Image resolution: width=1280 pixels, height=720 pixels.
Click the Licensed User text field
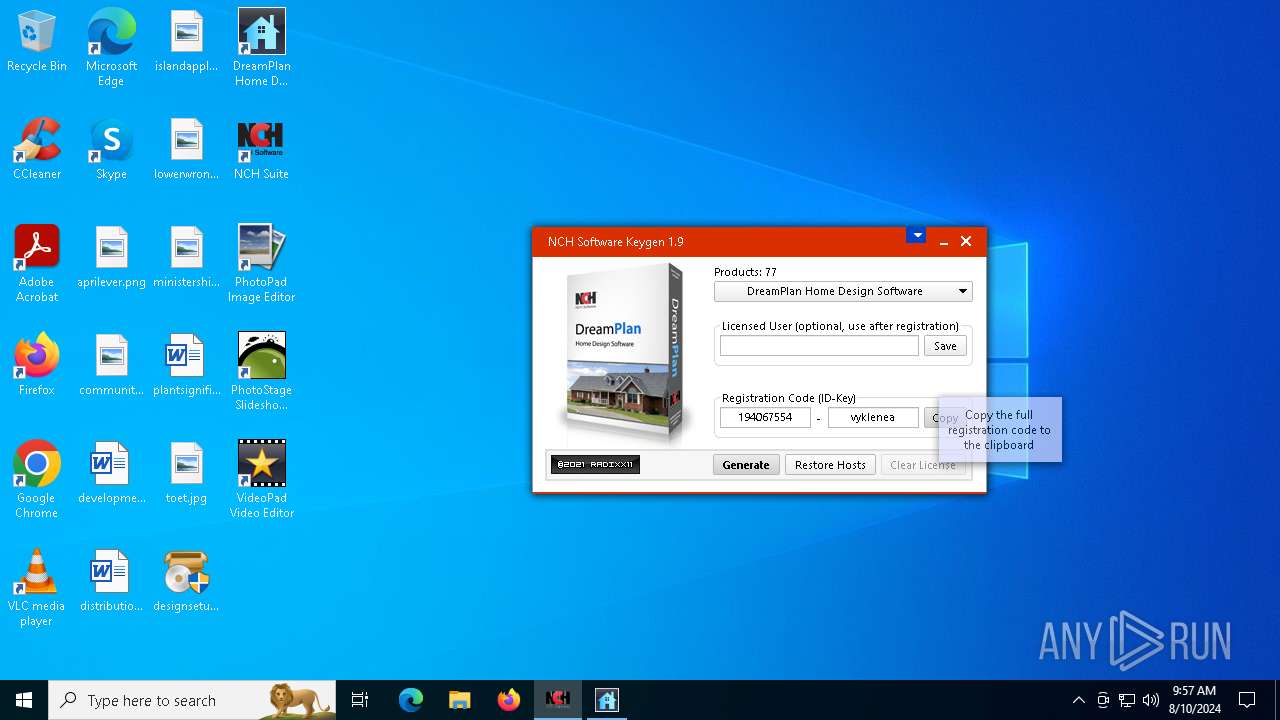click(x=819, y=346)
